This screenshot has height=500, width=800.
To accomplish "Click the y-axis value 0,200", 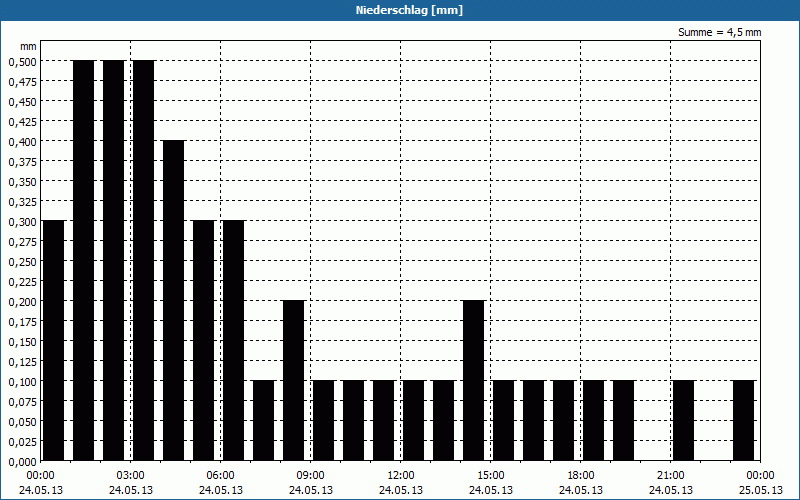I will tap(23, 302).
